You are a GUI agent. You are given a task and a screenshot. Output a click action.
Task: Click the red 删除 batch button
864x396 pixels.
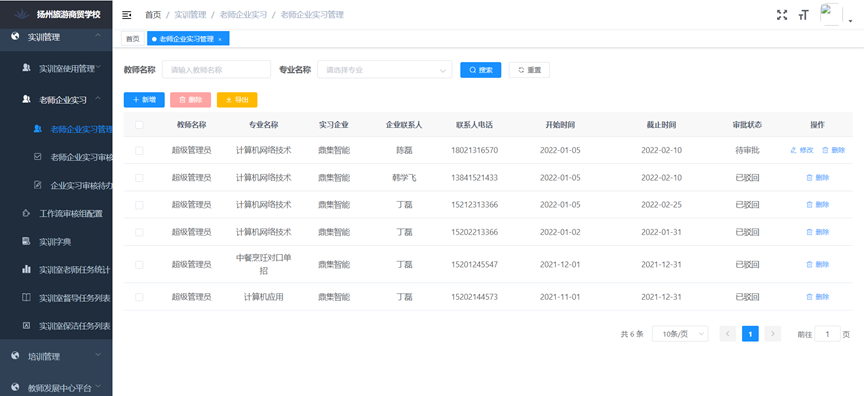191,100
